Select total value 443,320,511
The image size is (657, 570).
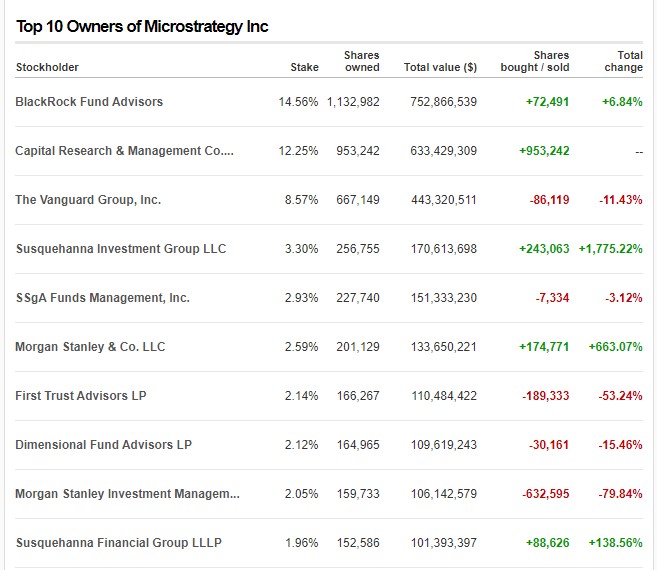(x=443, y=200)
